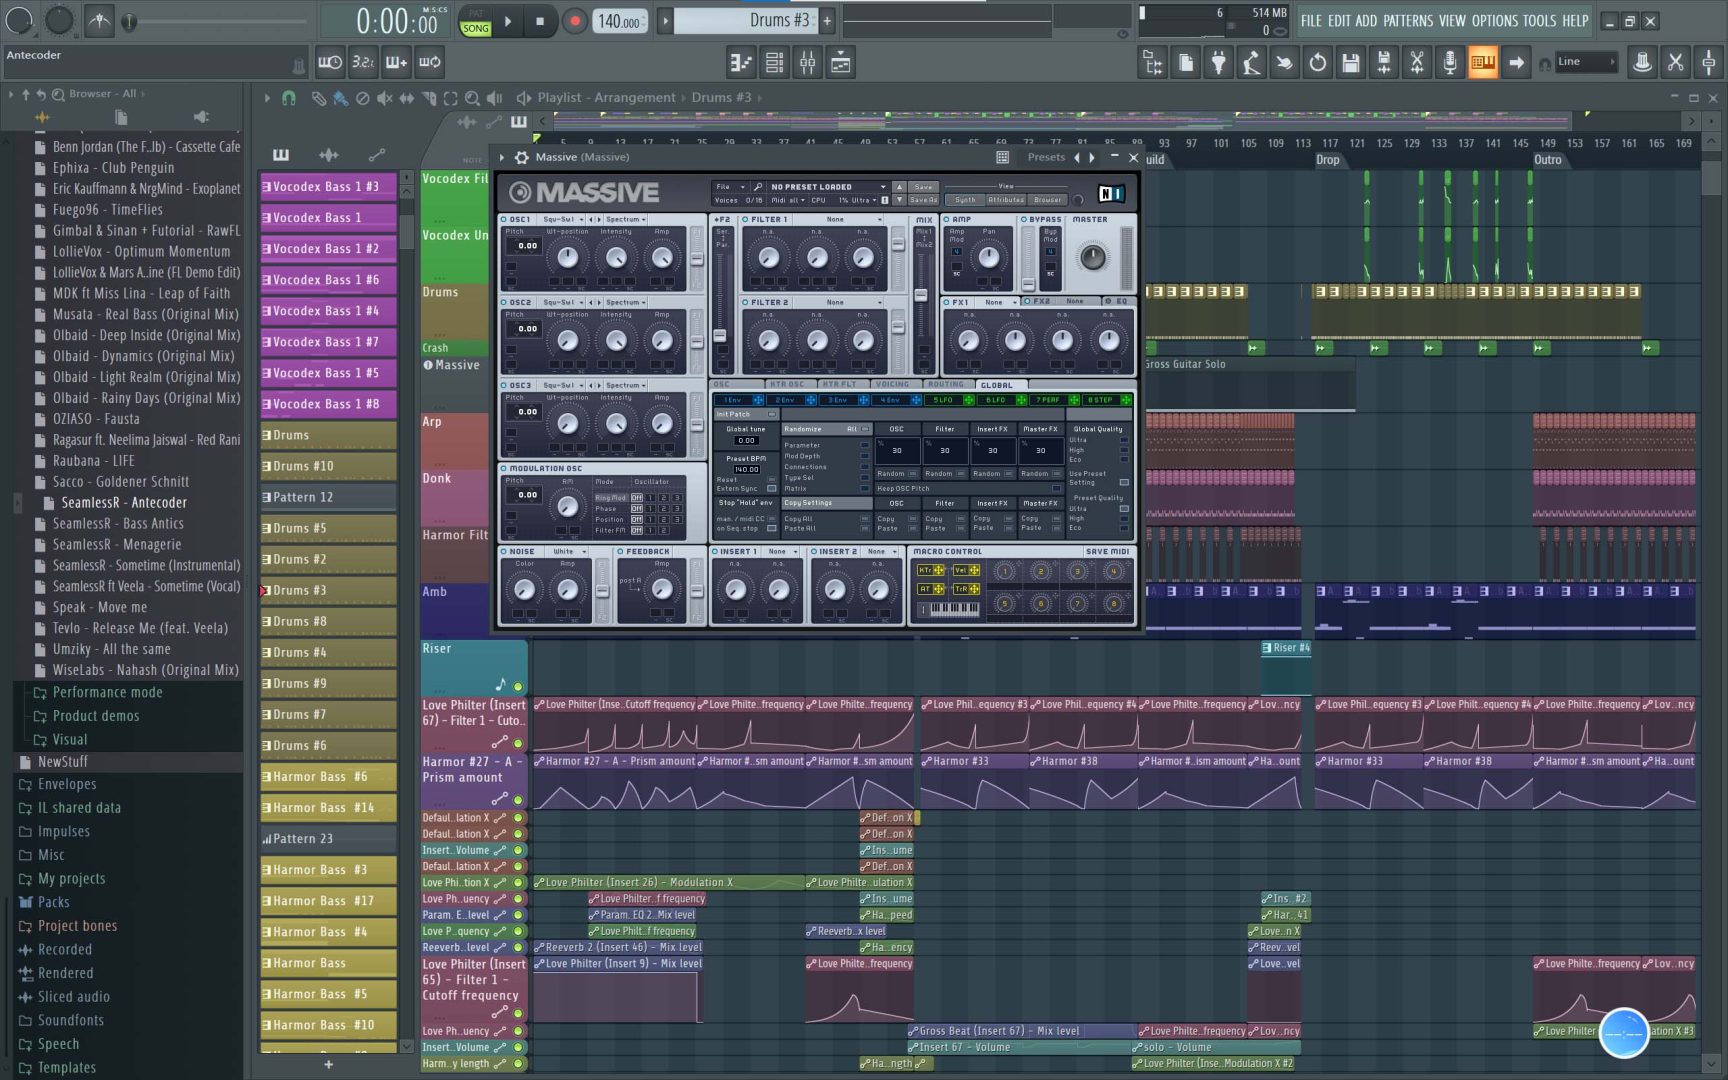This screenshot has height=1080, width=1728.
Task: Switch to the ROUTING tab in Massive
Action: pyautogui.click(x=946, y=385)
